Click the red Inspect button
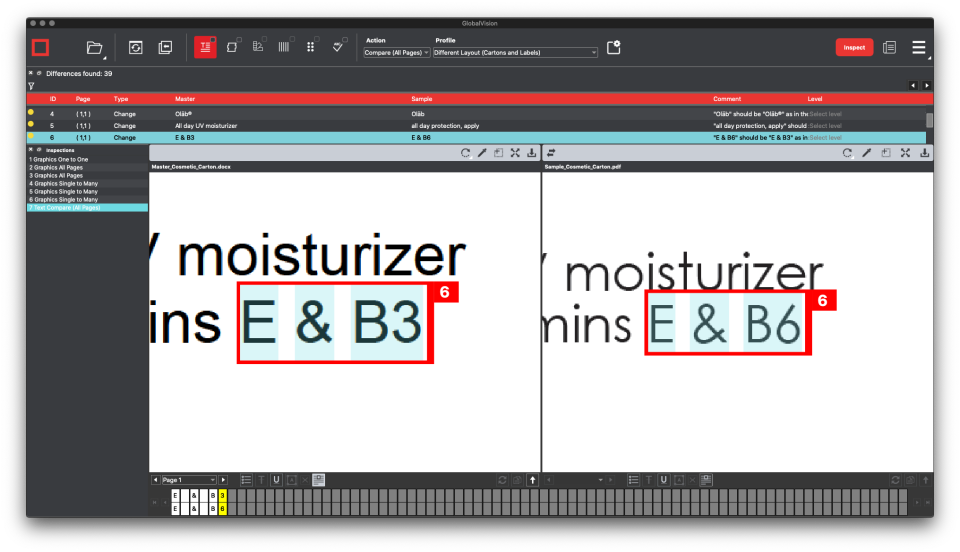Viewport: 960px width, 552px height. (x=854, y=47)
